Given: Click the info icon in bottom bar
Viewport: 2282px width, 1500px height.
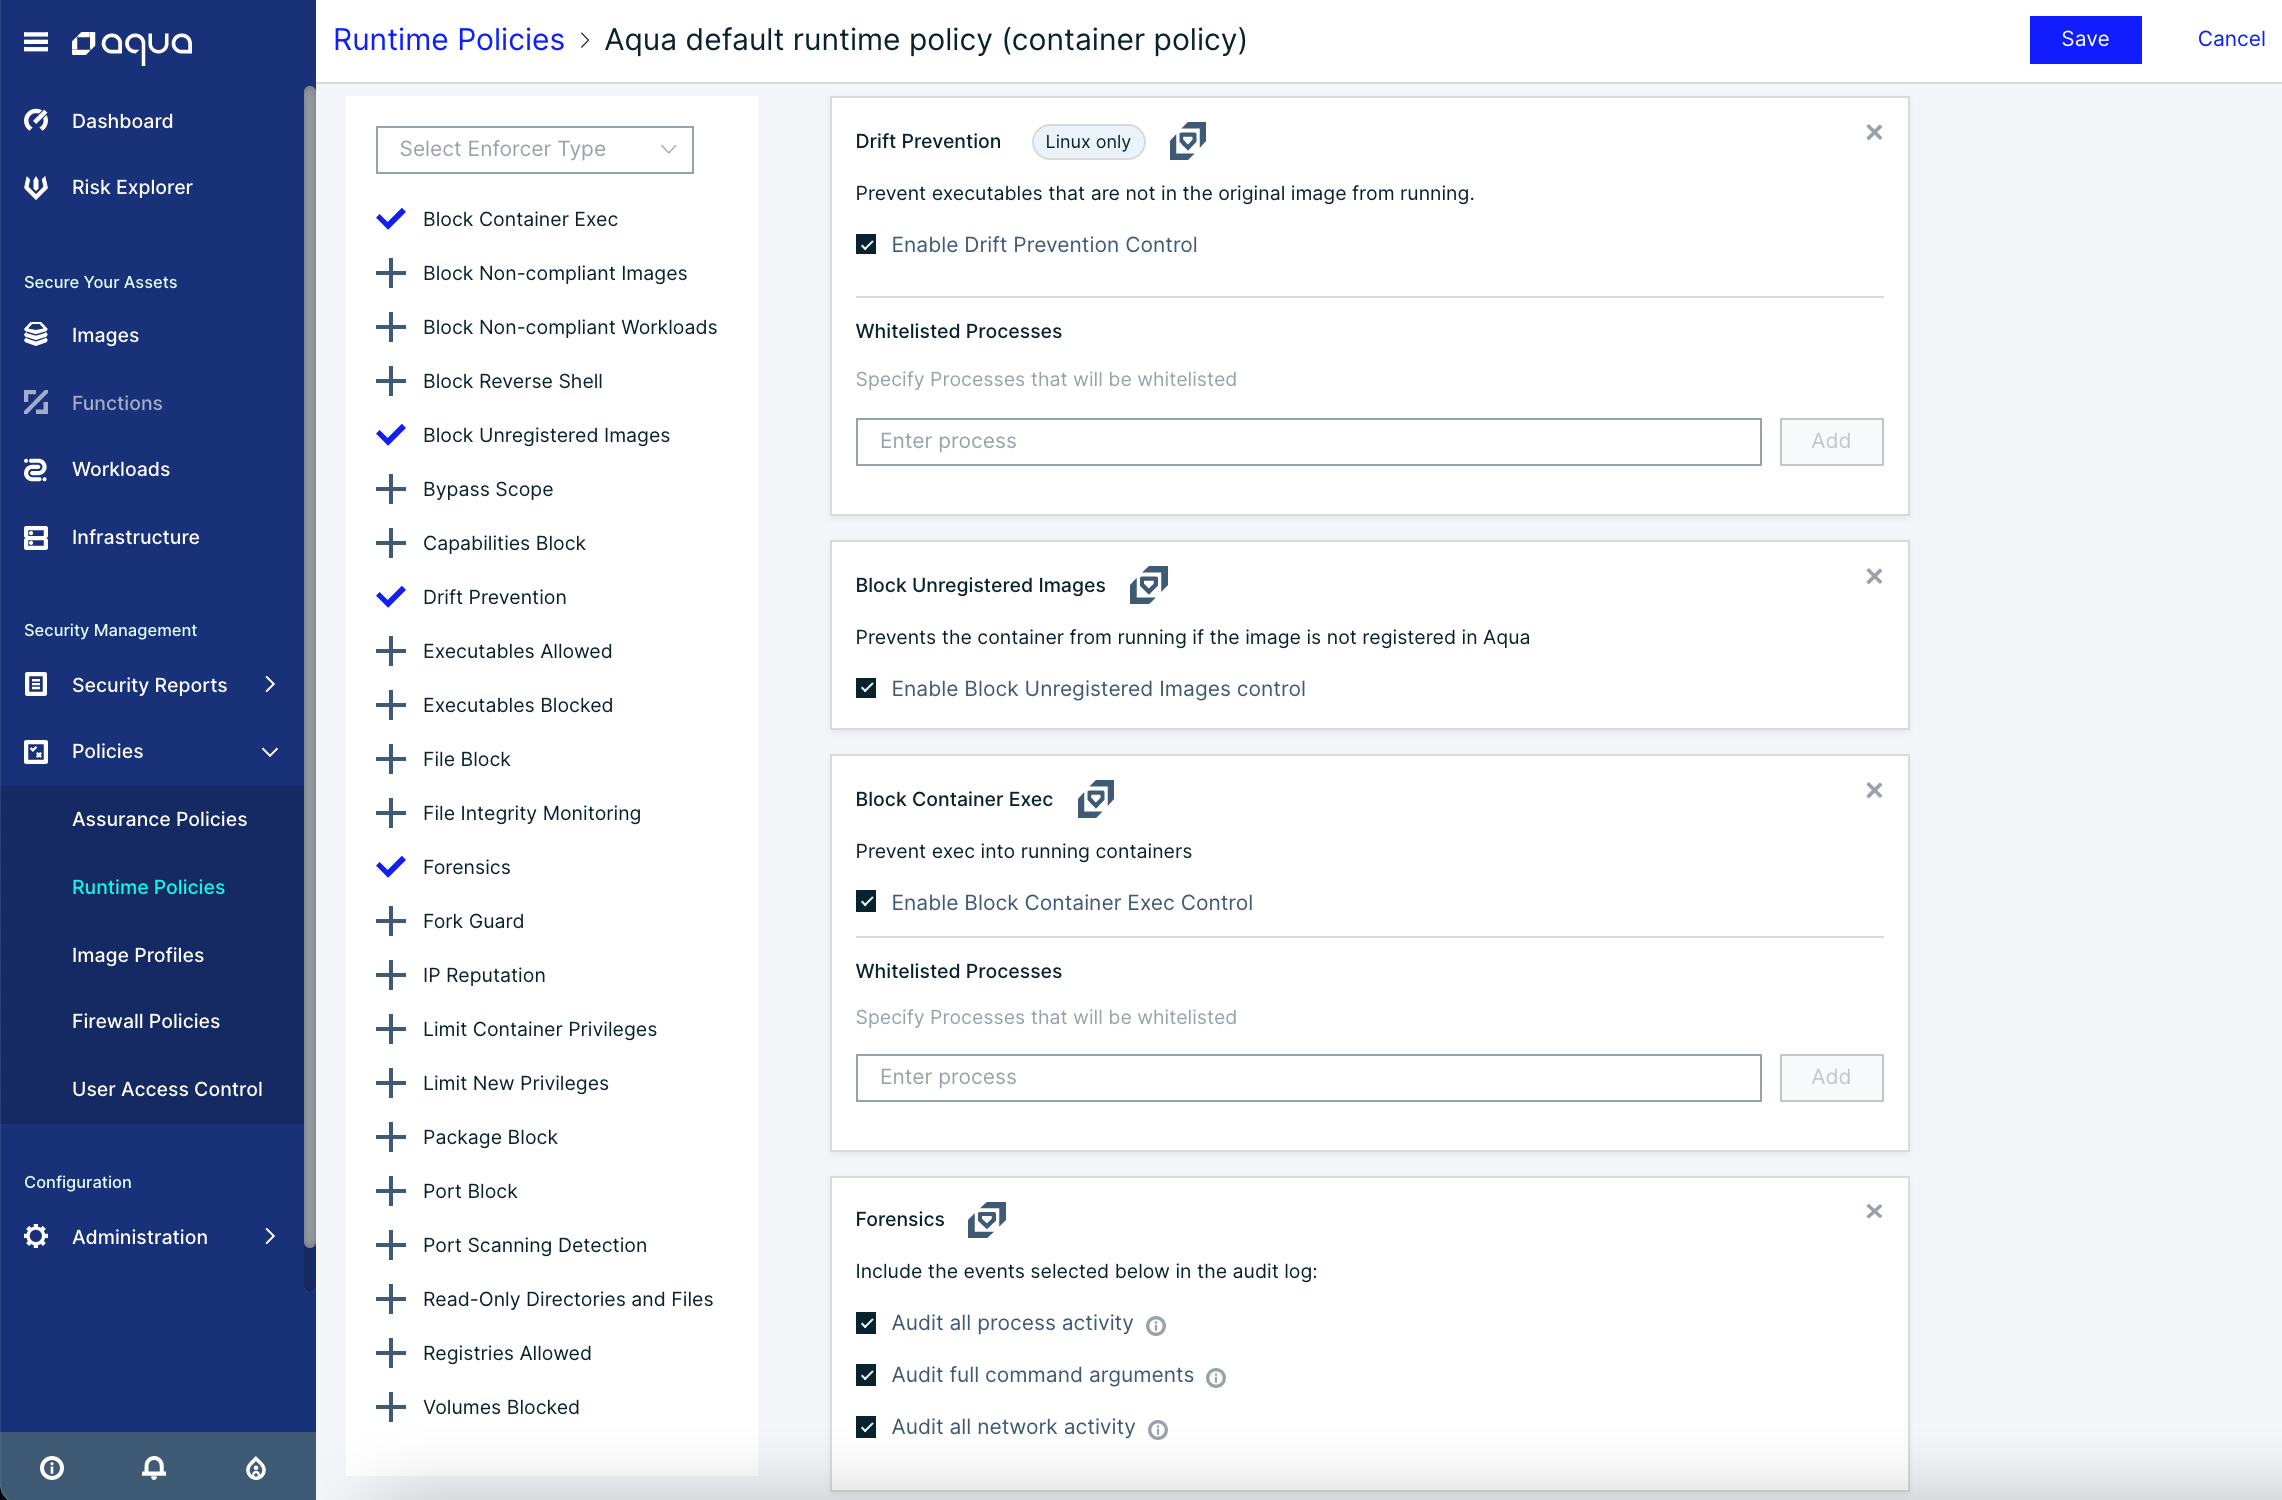Looking at the screenshot, I should coord(52,1467).
